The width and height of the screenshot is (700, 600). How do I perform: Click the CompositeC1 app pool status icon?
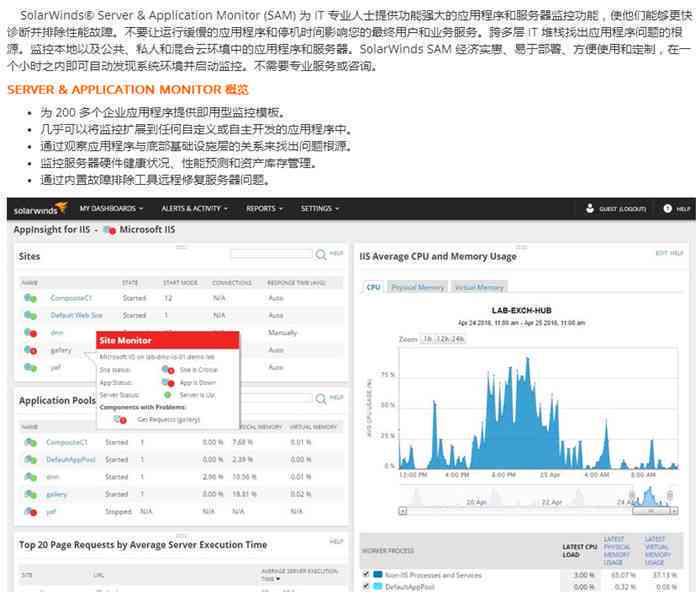30,444
